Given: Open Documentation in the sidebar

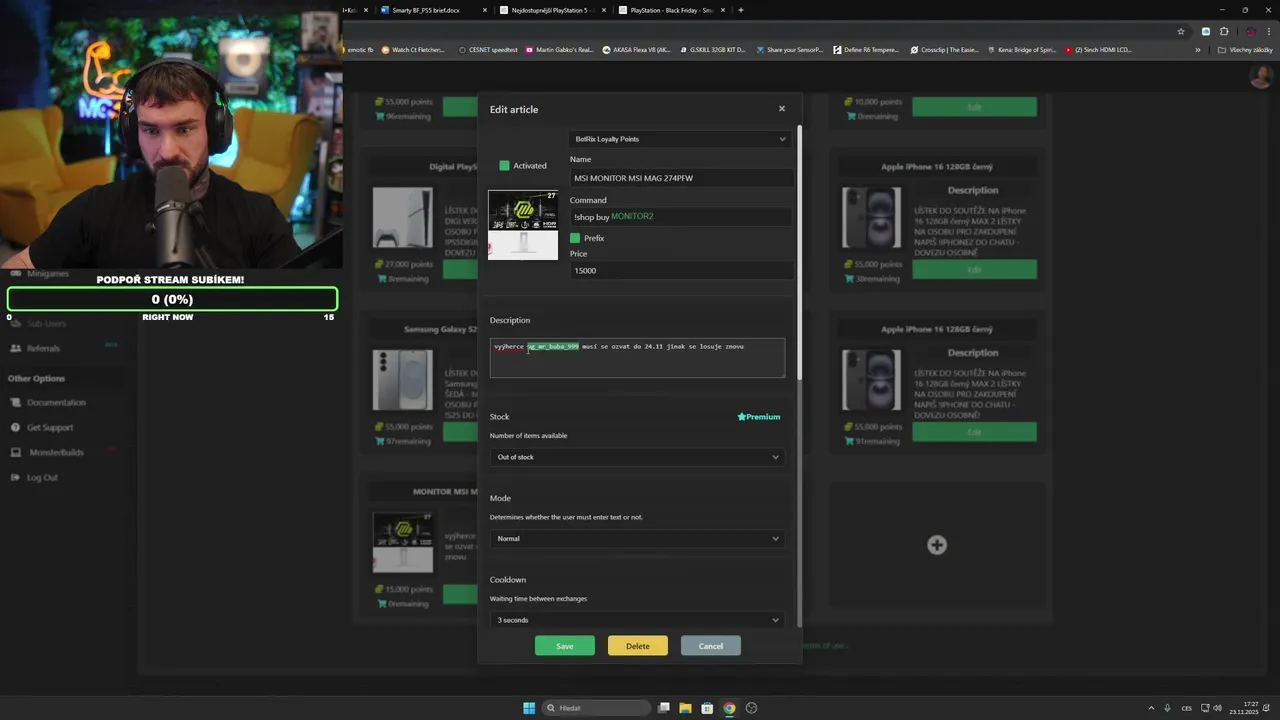Looking at the screenshot, I should 56,402.
